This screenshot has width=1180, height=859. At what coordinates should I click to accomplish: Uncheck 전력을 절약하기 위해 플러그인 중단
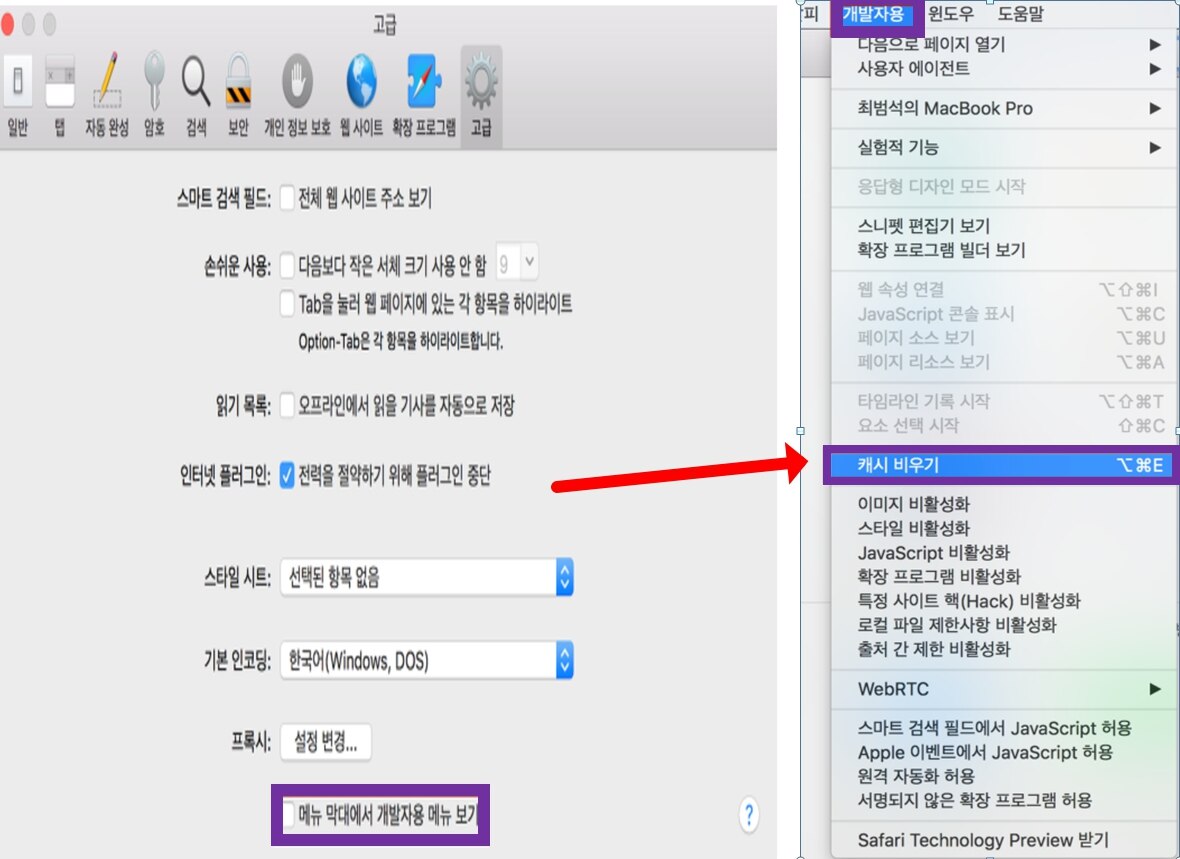pos(288,475)
